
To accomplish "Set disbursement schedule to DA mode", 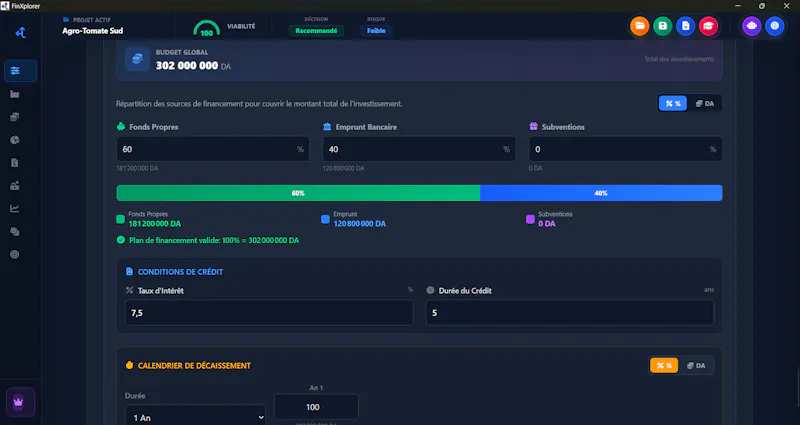I will 696,365.
